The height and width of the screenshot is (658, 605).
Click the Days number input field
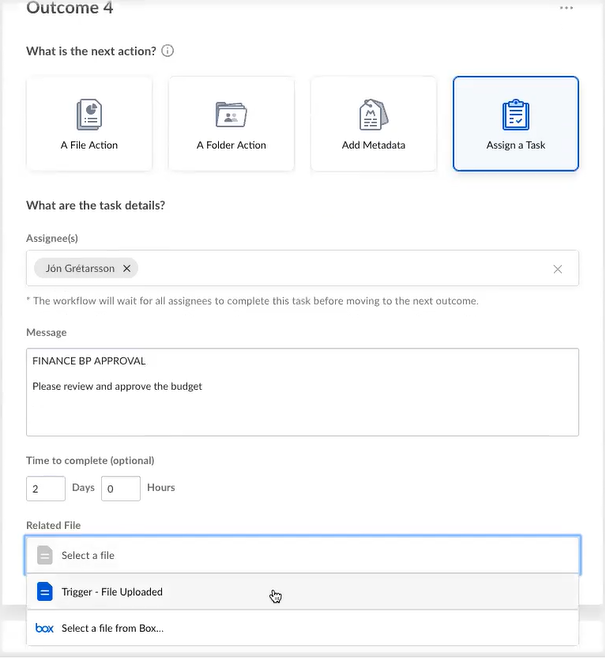(x=46, y=488)
